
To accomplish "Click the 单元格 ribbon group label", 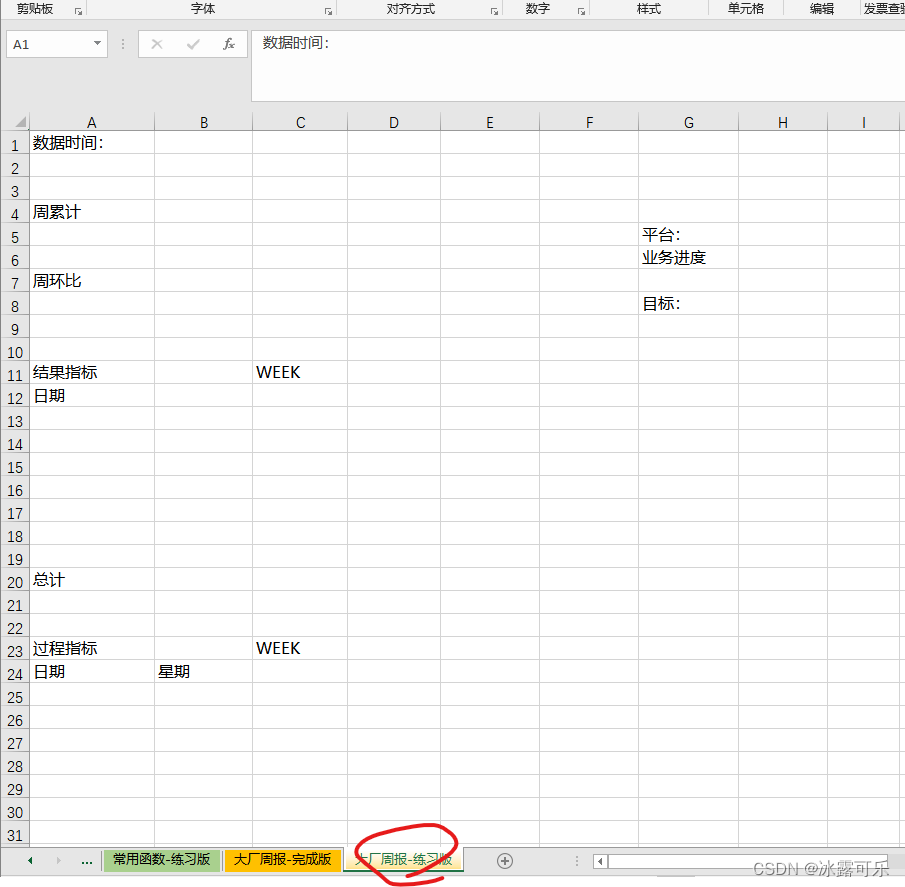I will (746, 9).
